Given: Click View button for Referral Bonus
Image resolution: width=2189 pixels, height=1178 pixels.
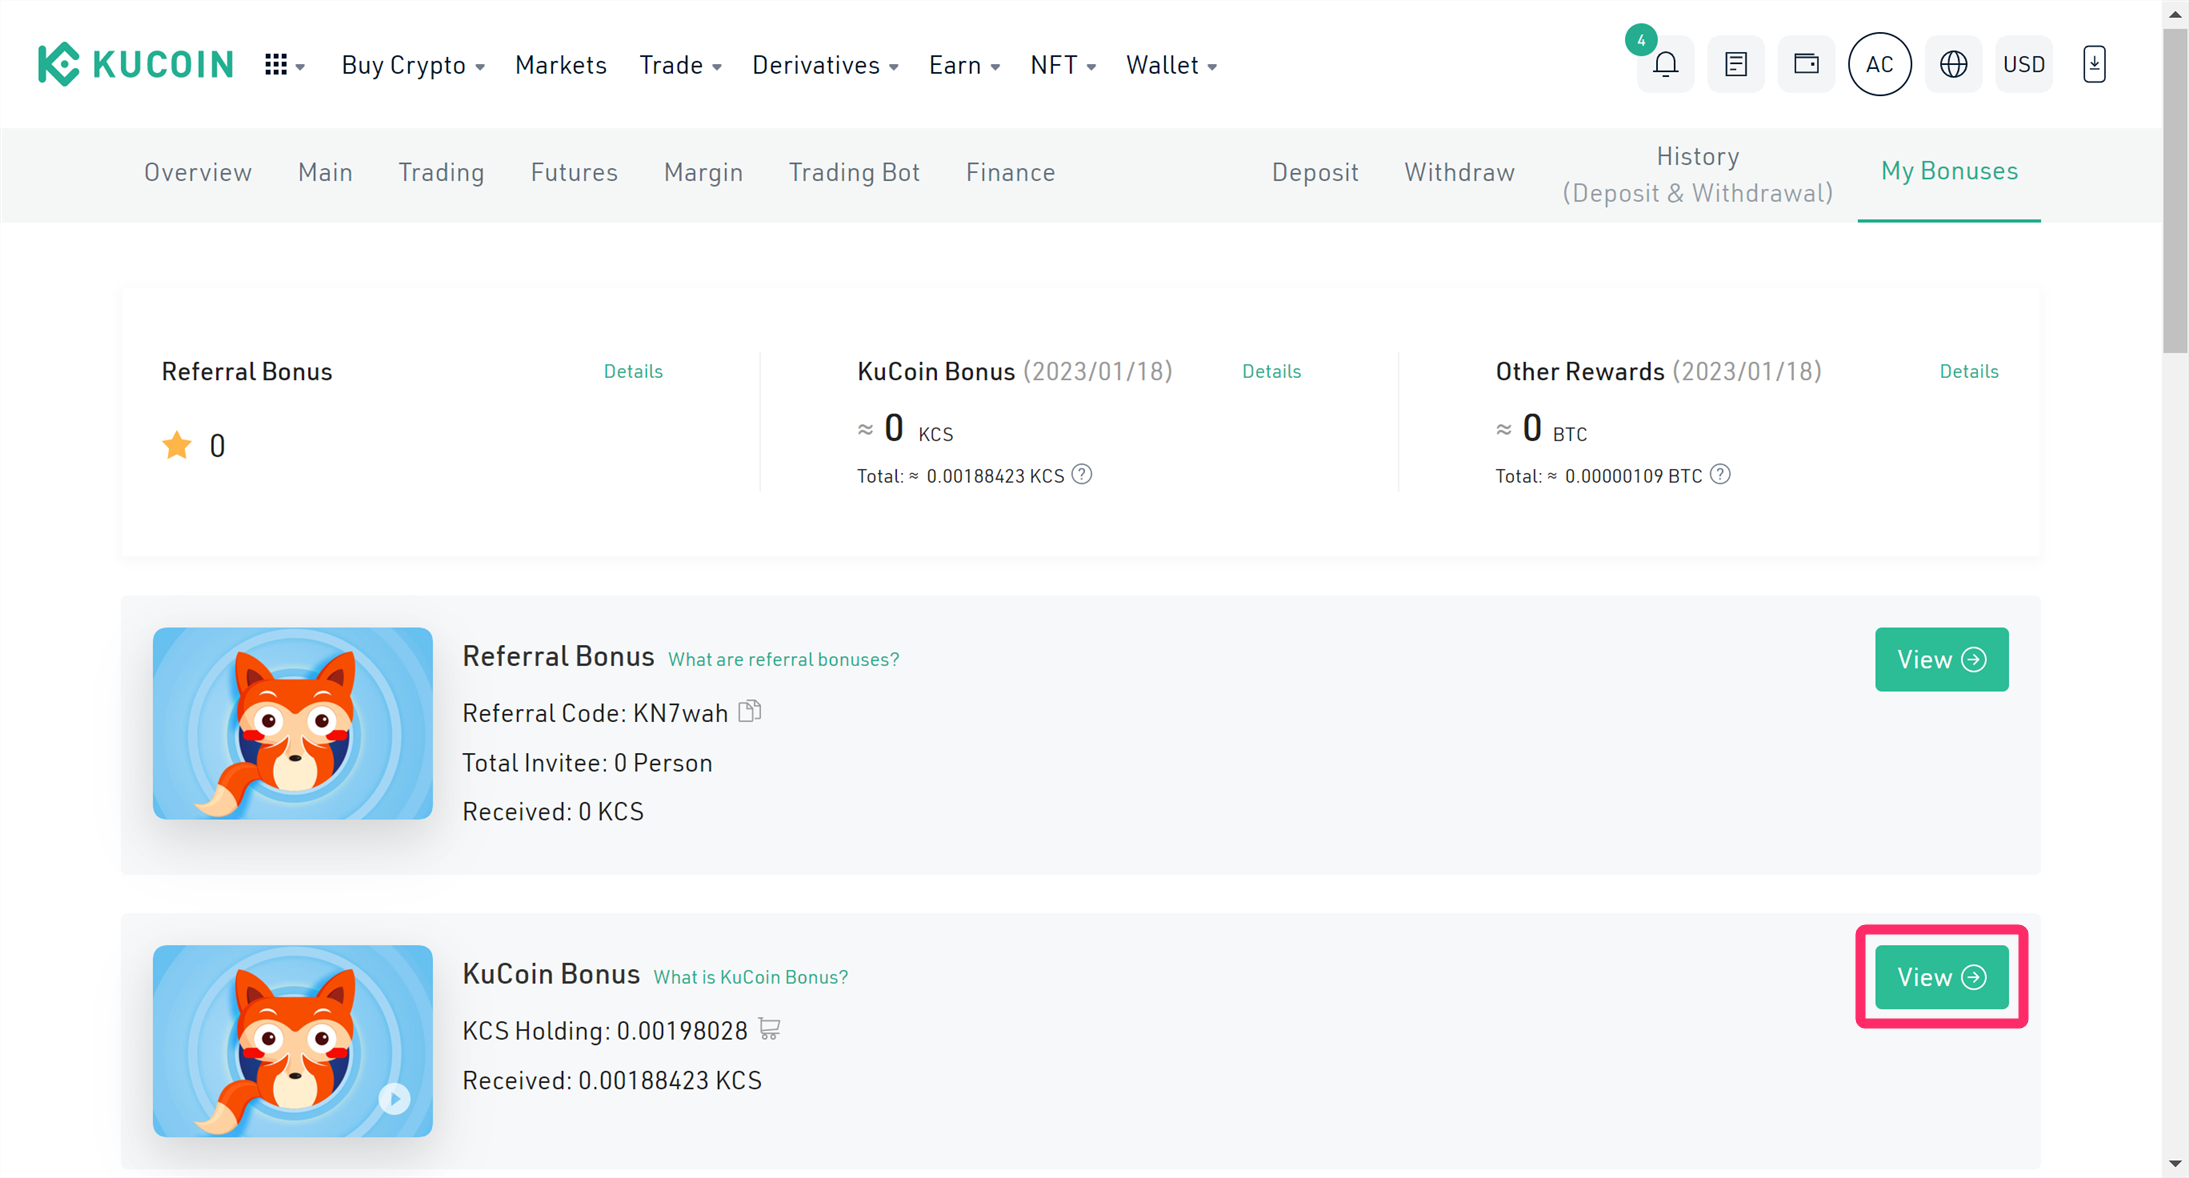Looking at the screenshot, I should pos(1941,659).
